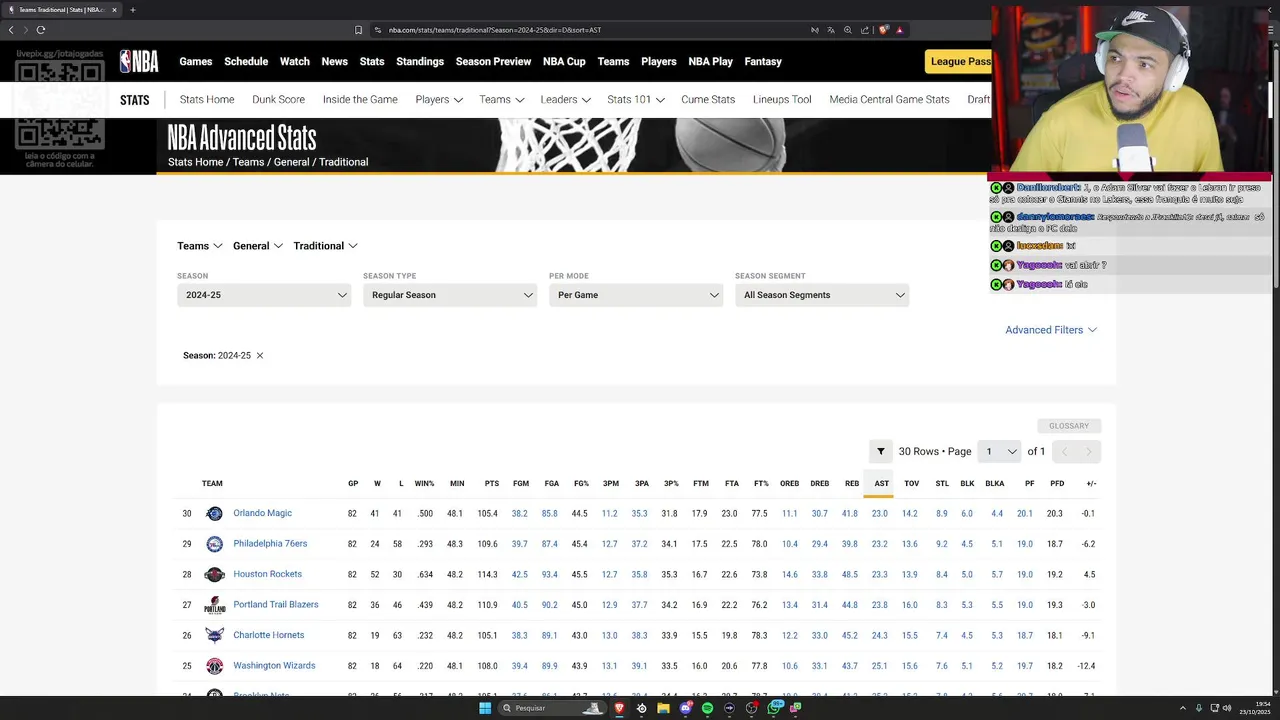Go to previous table page arrow
Viewport: 1280px width, 720px height.
point(1064,451)
